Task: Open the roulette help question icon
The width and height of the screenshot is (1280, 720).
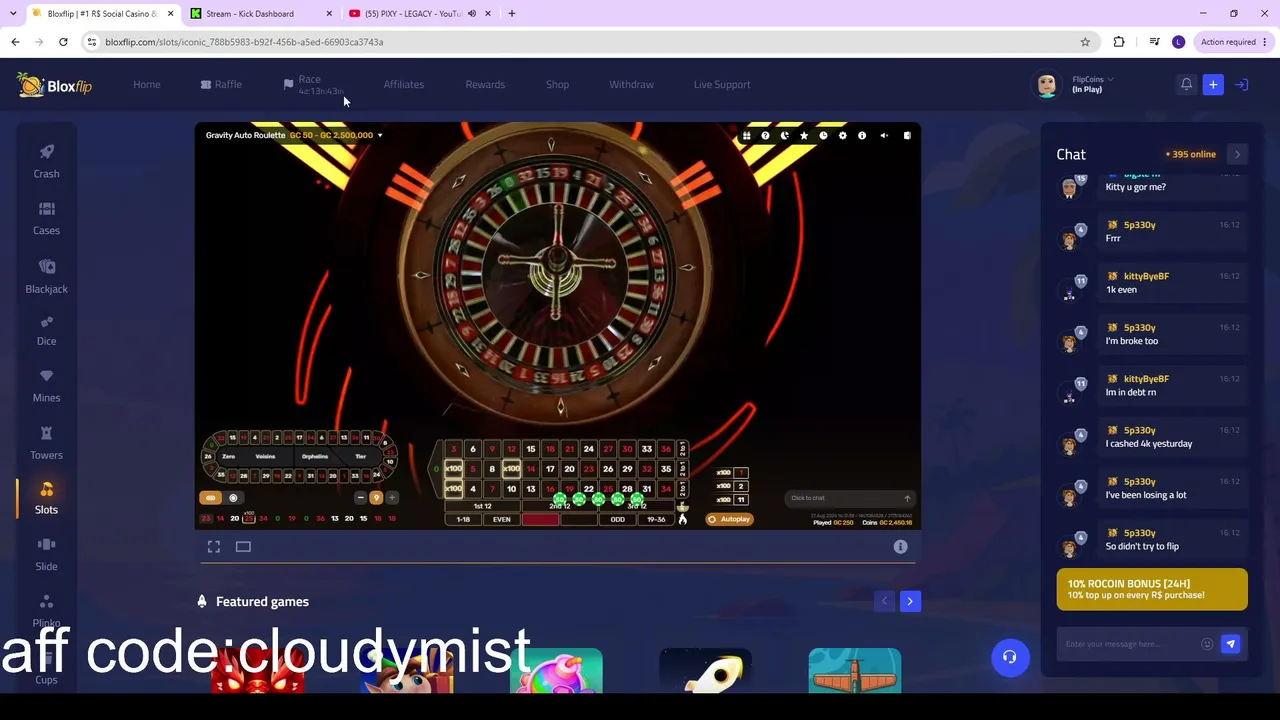Action: (765, 136)
